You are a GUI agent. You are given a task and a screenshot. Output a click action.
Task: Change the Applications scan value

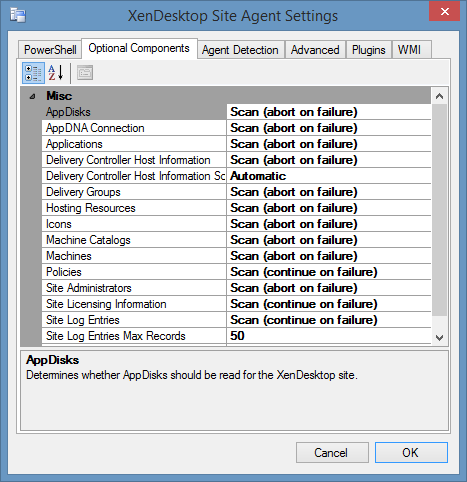[329, 144]
